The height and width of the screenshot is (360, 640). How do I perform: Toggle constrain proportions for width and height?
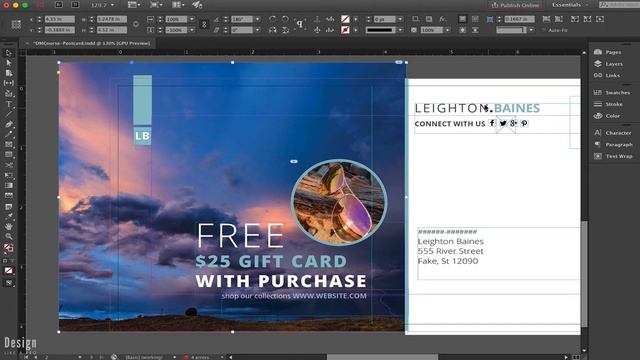136,24
